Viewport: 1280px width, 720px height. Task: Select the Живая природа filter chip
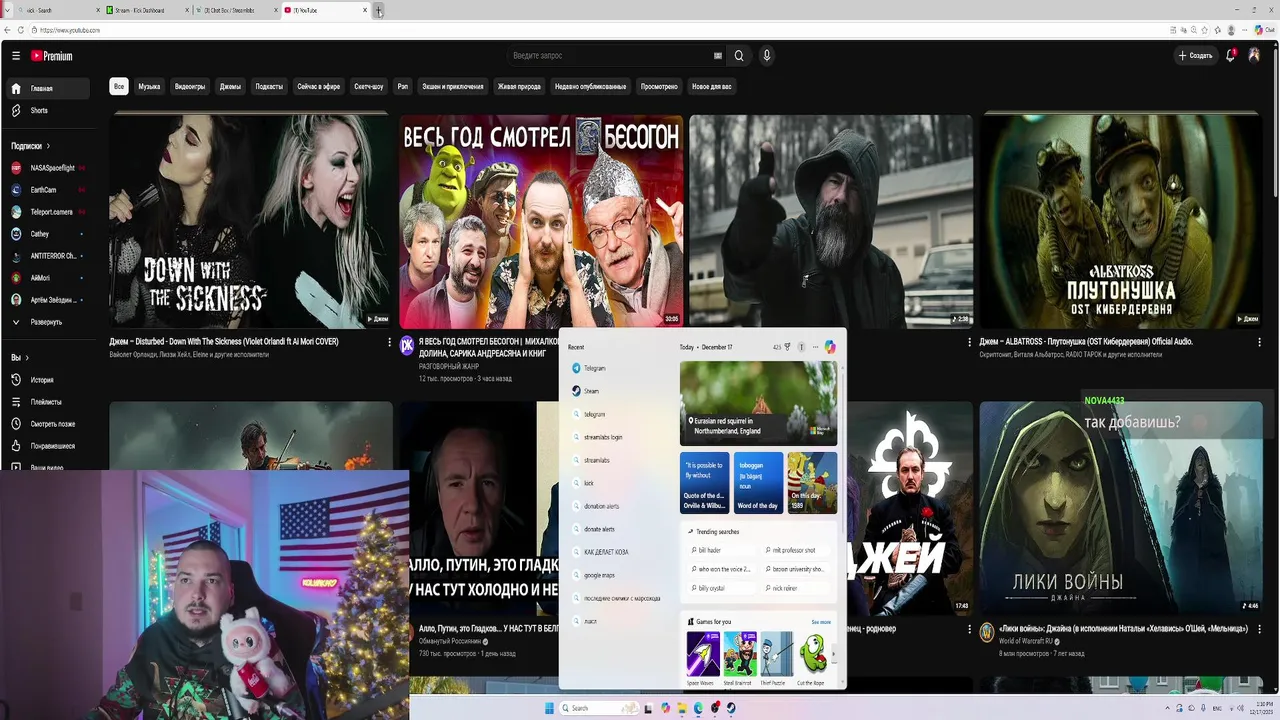pyautogui.click(x=519, y=87)
